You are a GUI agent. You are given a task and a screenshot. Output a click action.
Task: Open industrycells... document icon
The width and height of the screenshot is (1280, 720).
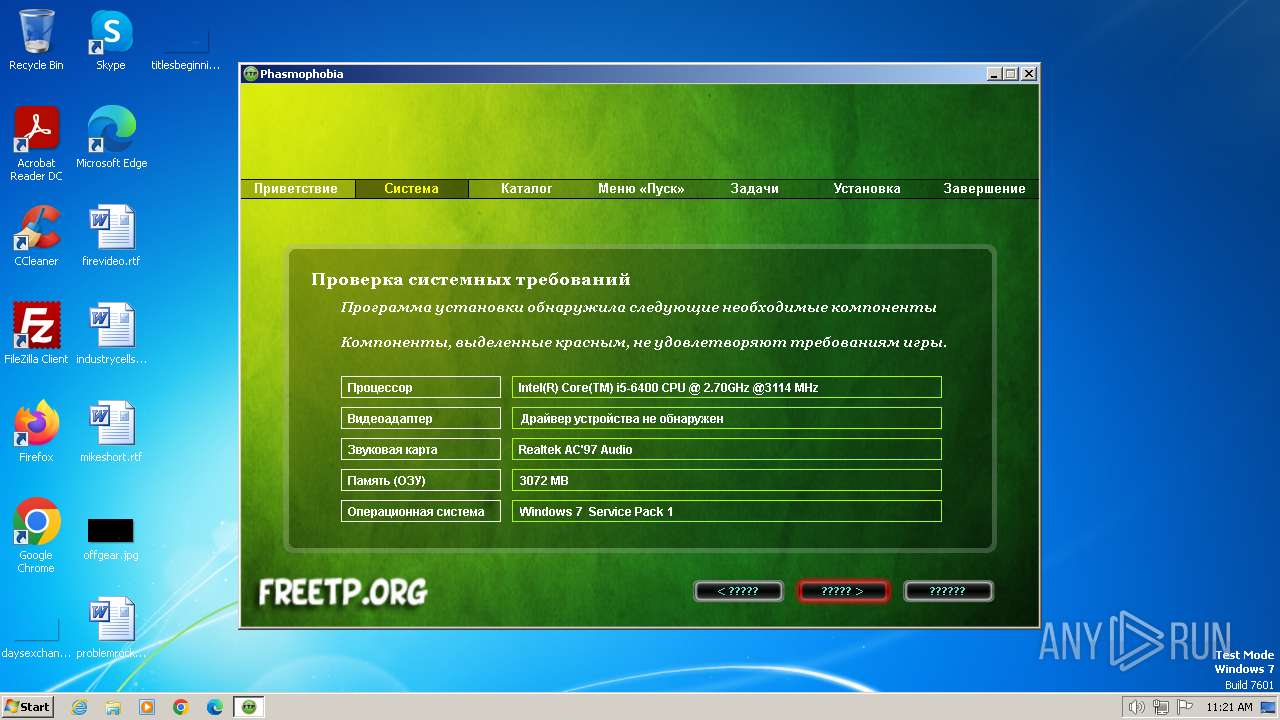pos(111,334)
